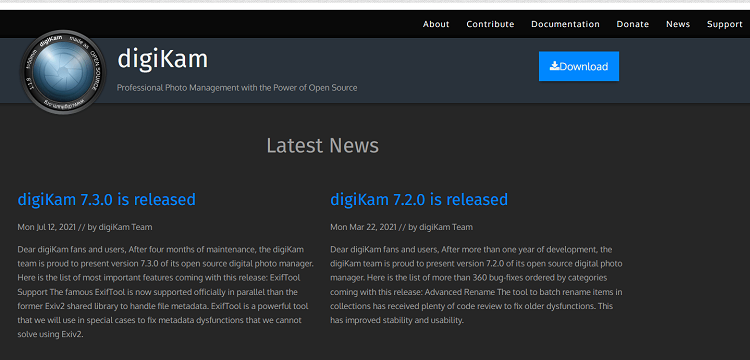Click the 7.2.0 article summary paragraph

(476, 284)
